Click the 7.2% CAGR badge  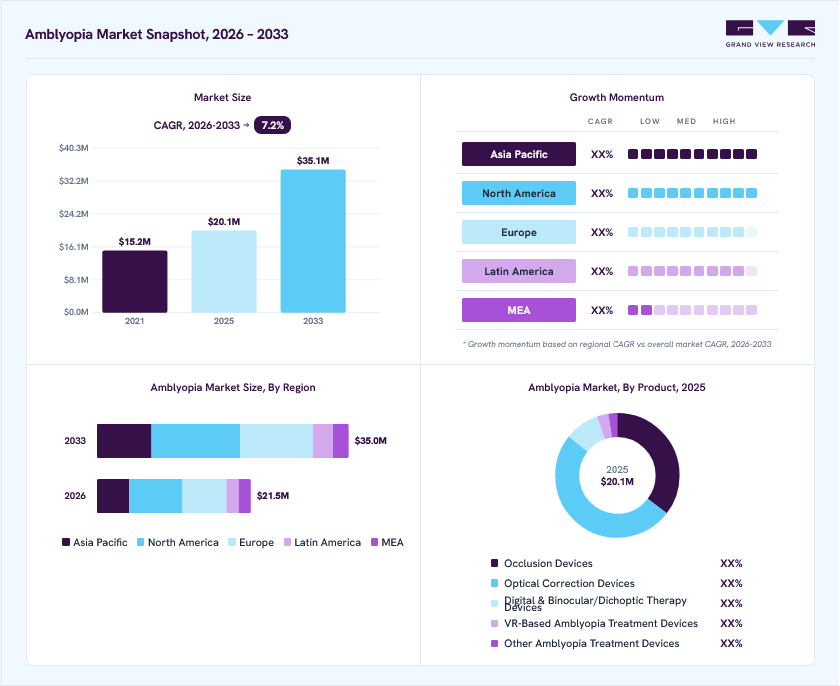272,125
